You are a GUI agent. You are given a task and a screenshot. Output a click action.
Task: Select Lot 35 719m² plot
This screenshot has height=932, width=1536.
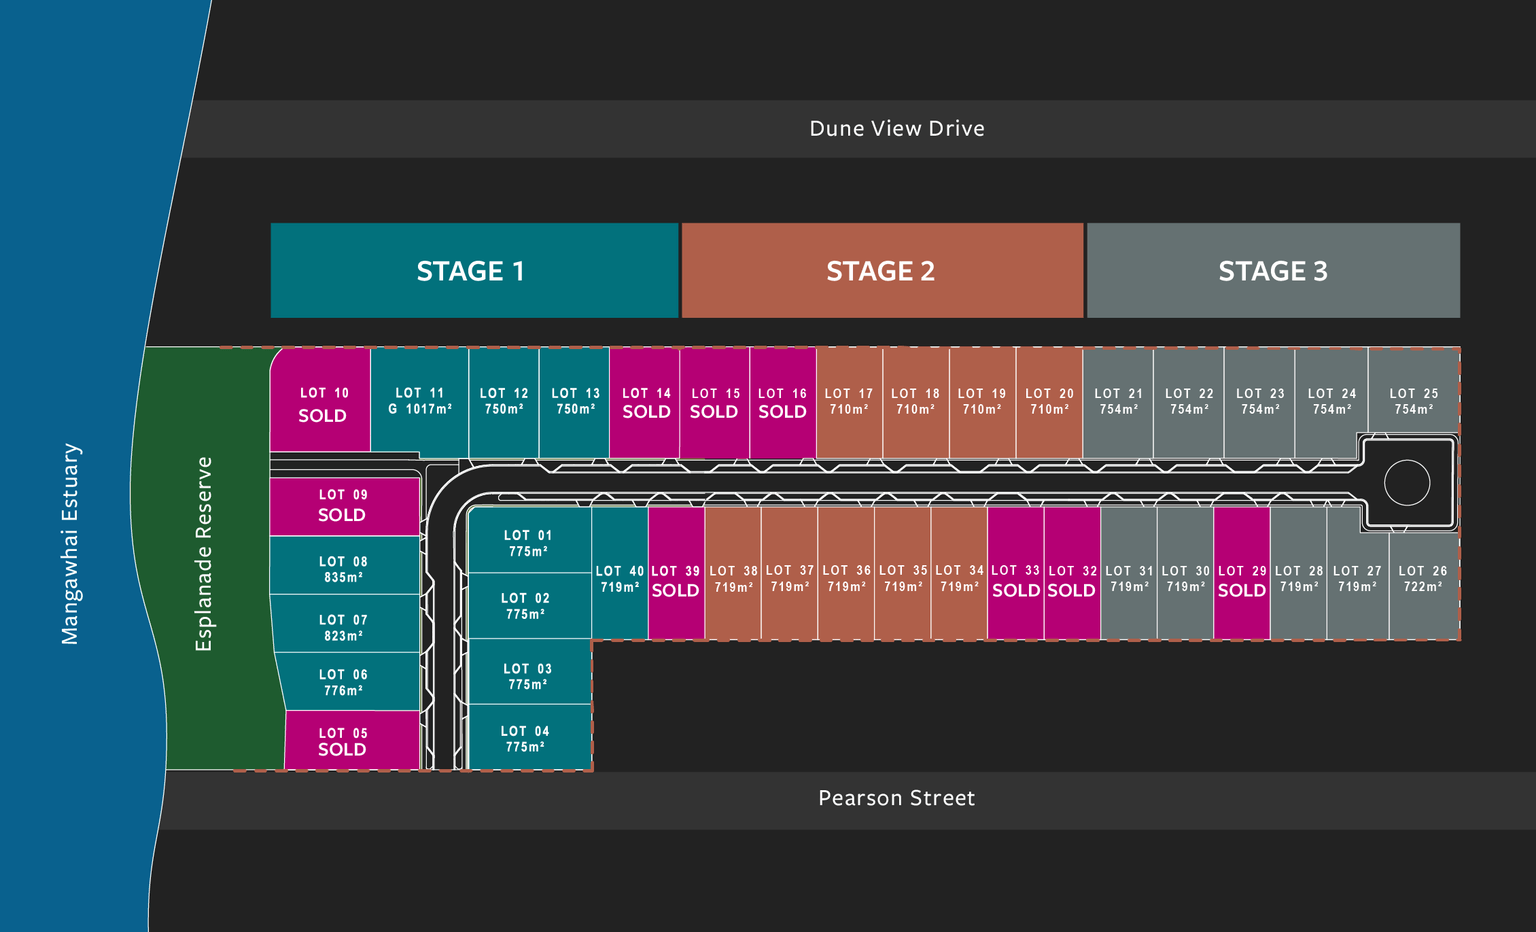tap(902, 574)
